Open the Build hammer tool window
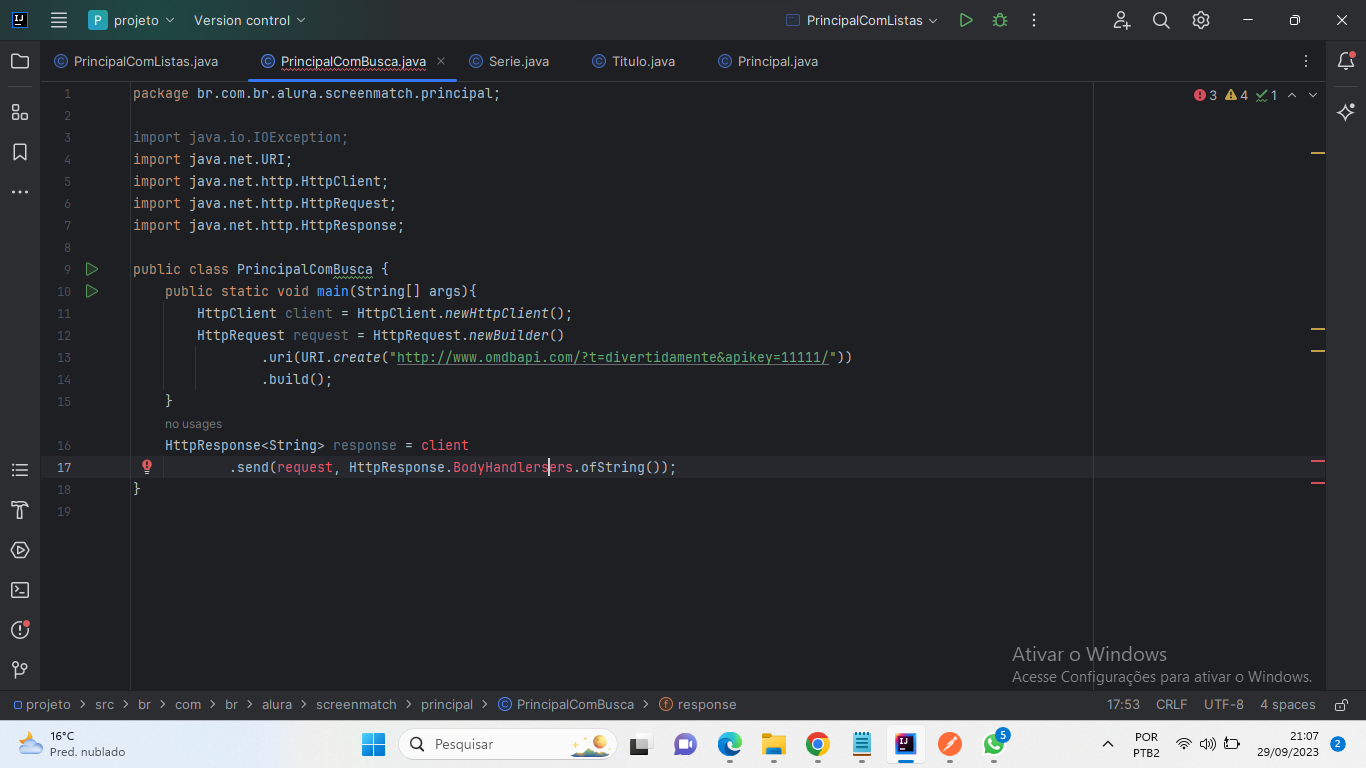Screen dimensions: 1366x768 pos(20,510)
